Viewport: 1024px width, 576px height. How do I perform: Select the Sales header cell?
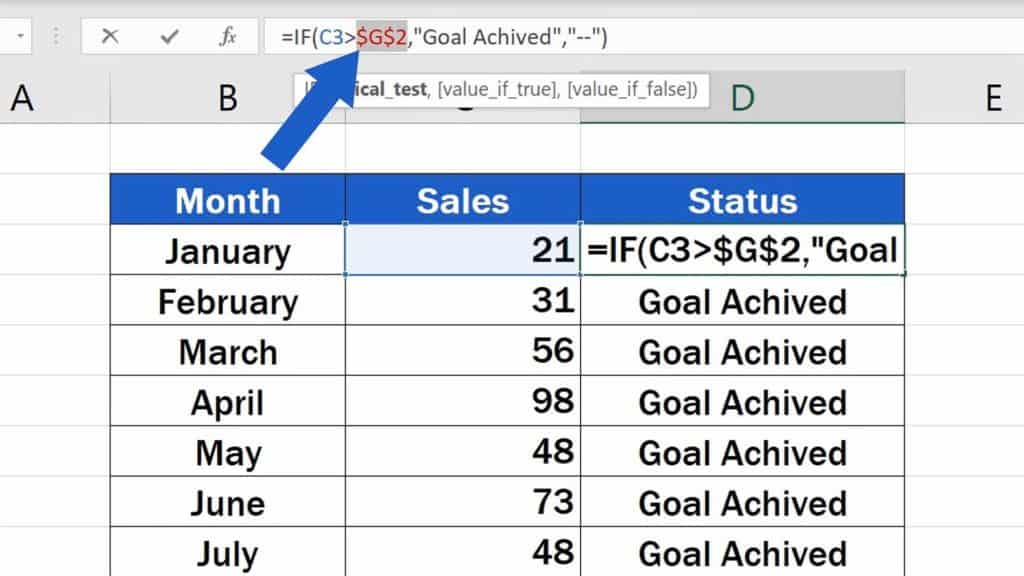point(463,200)
